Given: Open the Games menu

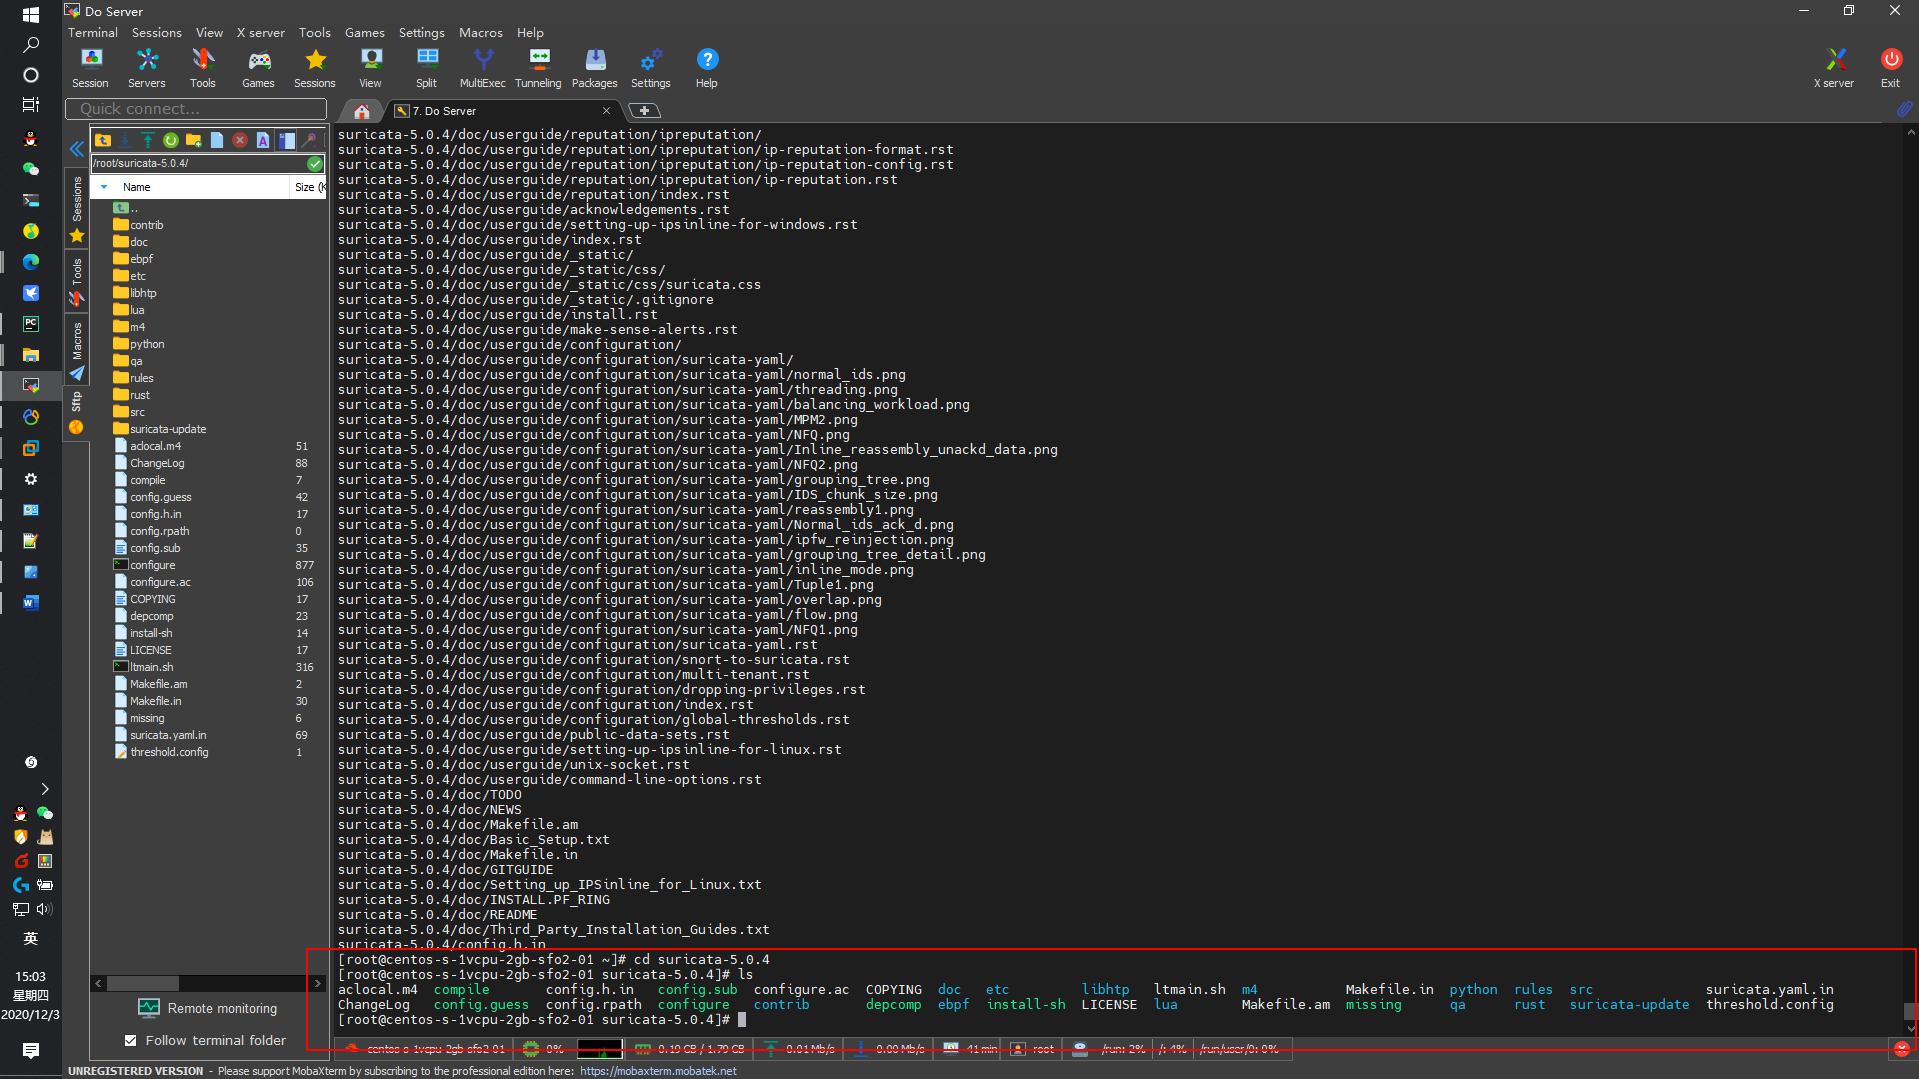Looking at the screenshot, I should 364,32.
